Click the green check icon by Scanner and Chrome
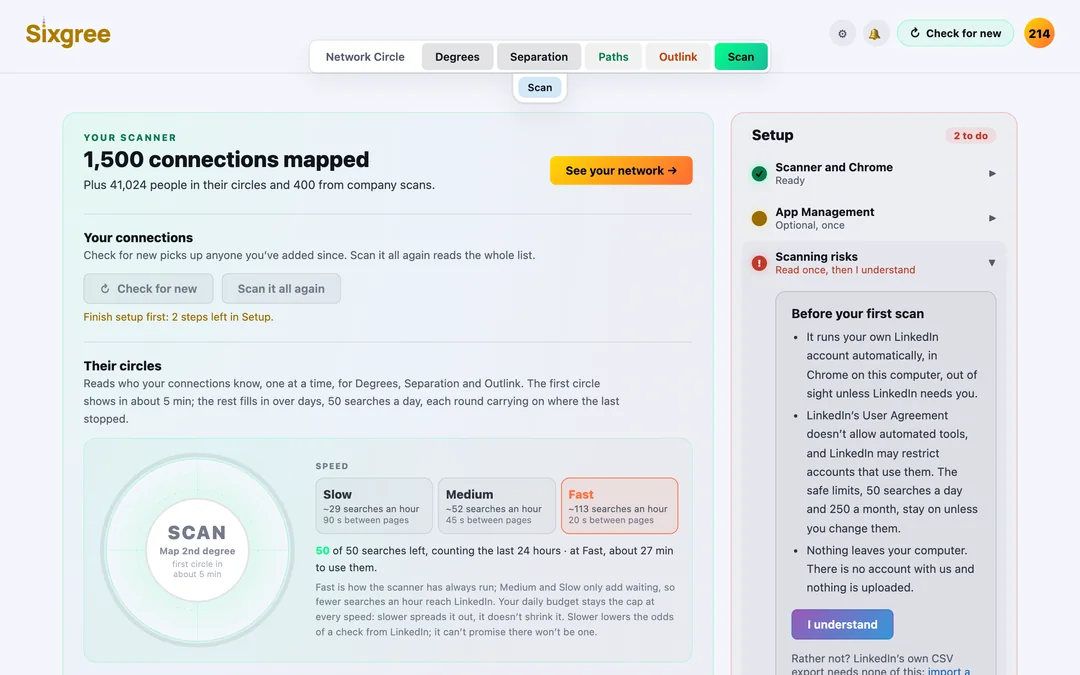This screenshot has width=1080, height=675. click(759, 174)
